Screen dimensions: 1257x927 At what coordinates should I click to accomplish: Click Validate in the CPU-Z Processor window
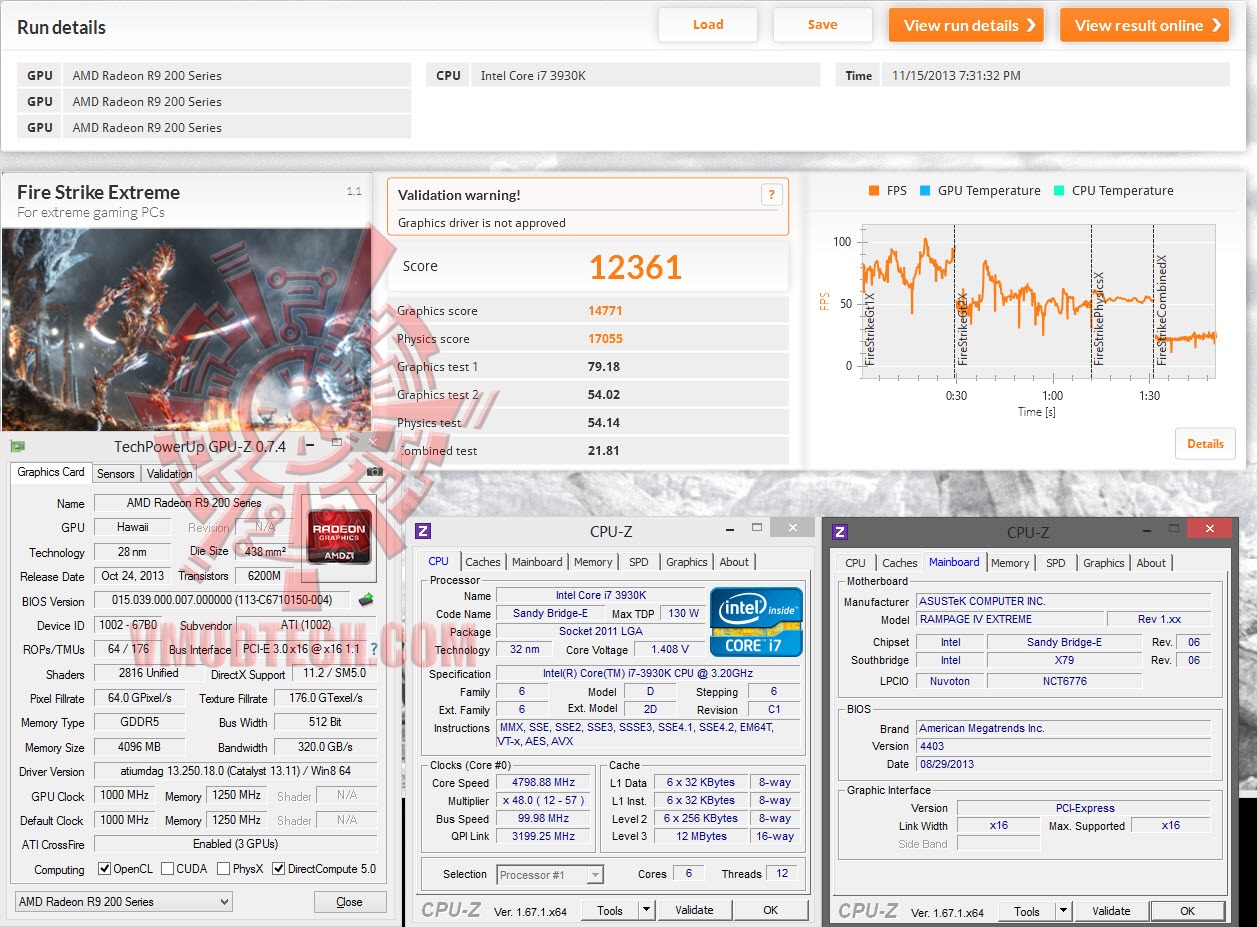[694, 910]
